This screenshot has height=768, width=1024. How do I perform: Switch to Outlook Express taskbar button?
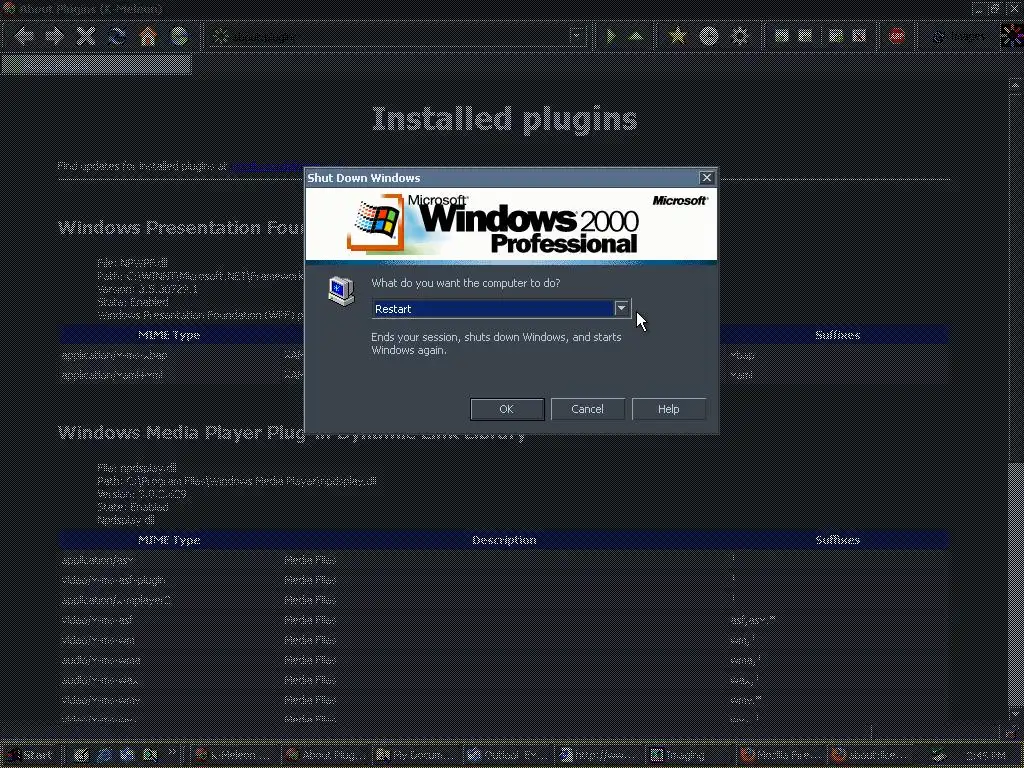click(507, 756)
